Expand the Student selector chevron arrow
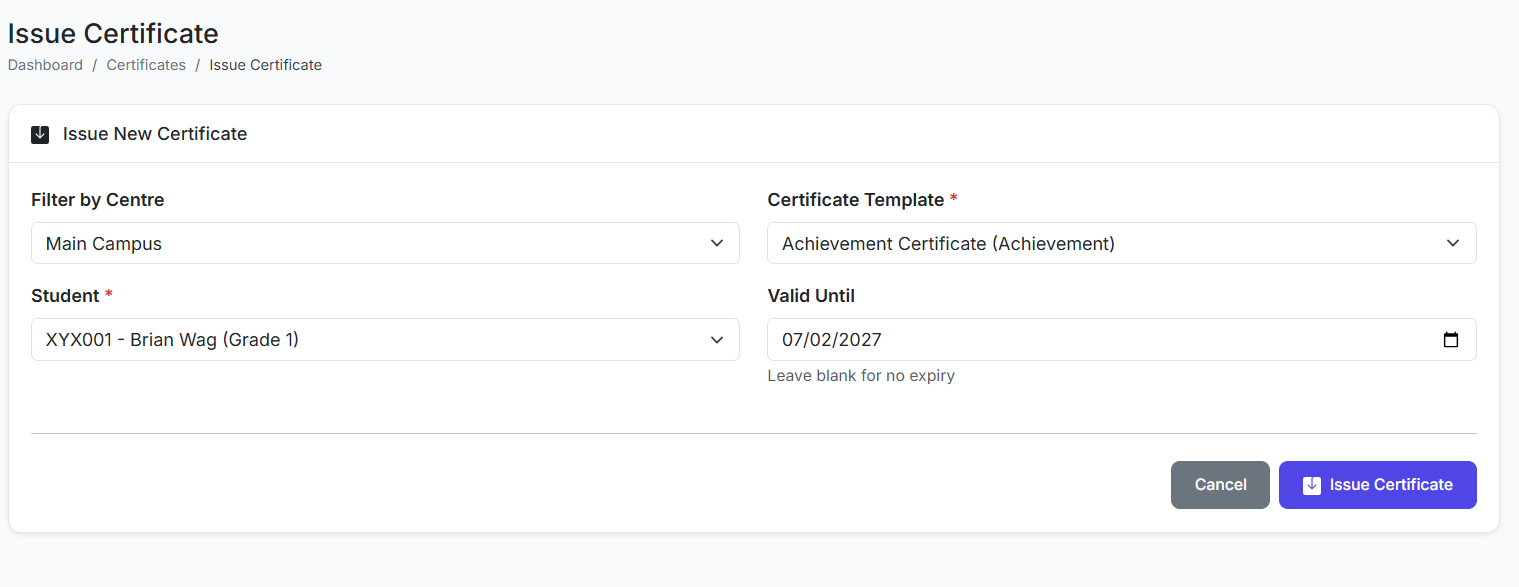The height and width of the screenshot is (587, 1519). [717, 340]
